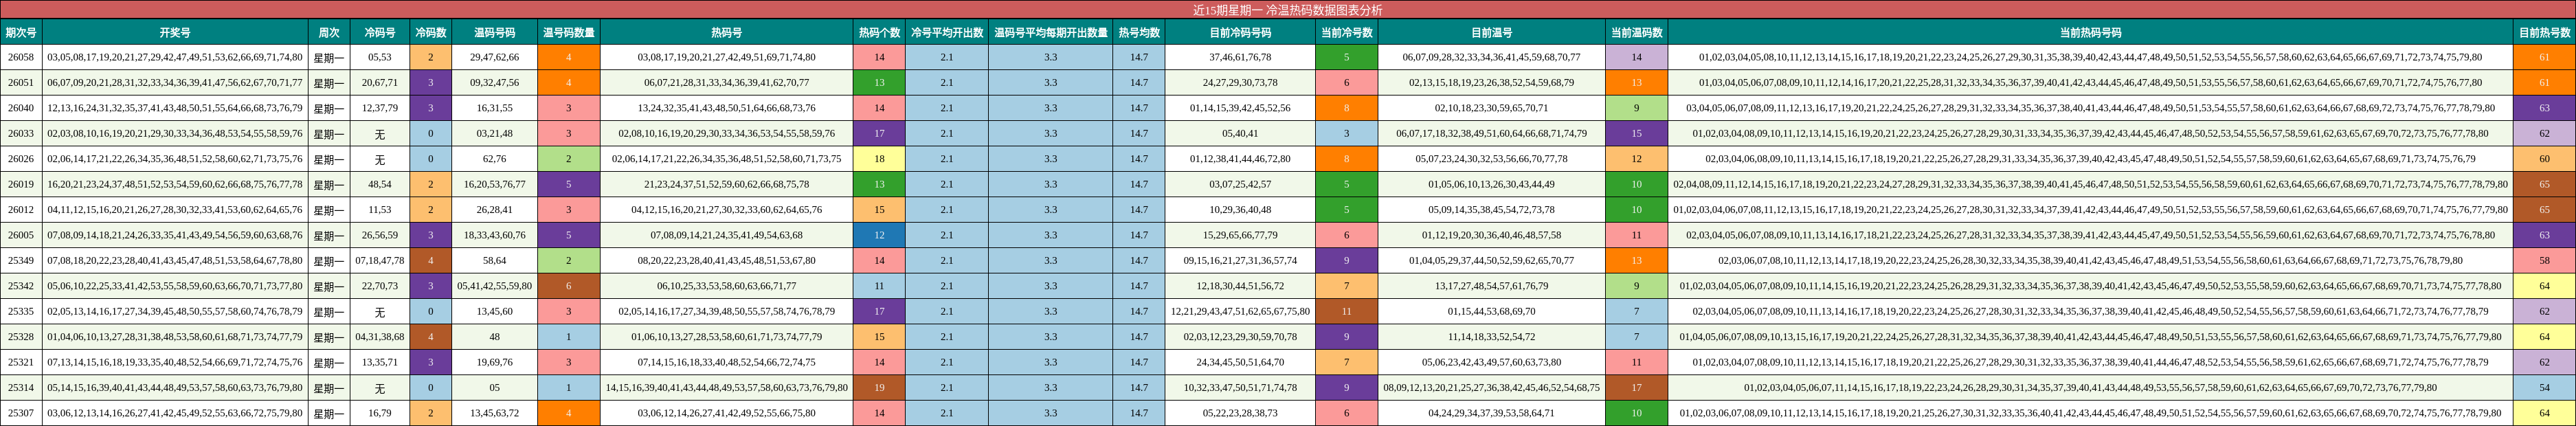Click yellow hot count '18' in row 26026
The width and height of the screenshot is (2576, 426).
[x=879, y=159]
